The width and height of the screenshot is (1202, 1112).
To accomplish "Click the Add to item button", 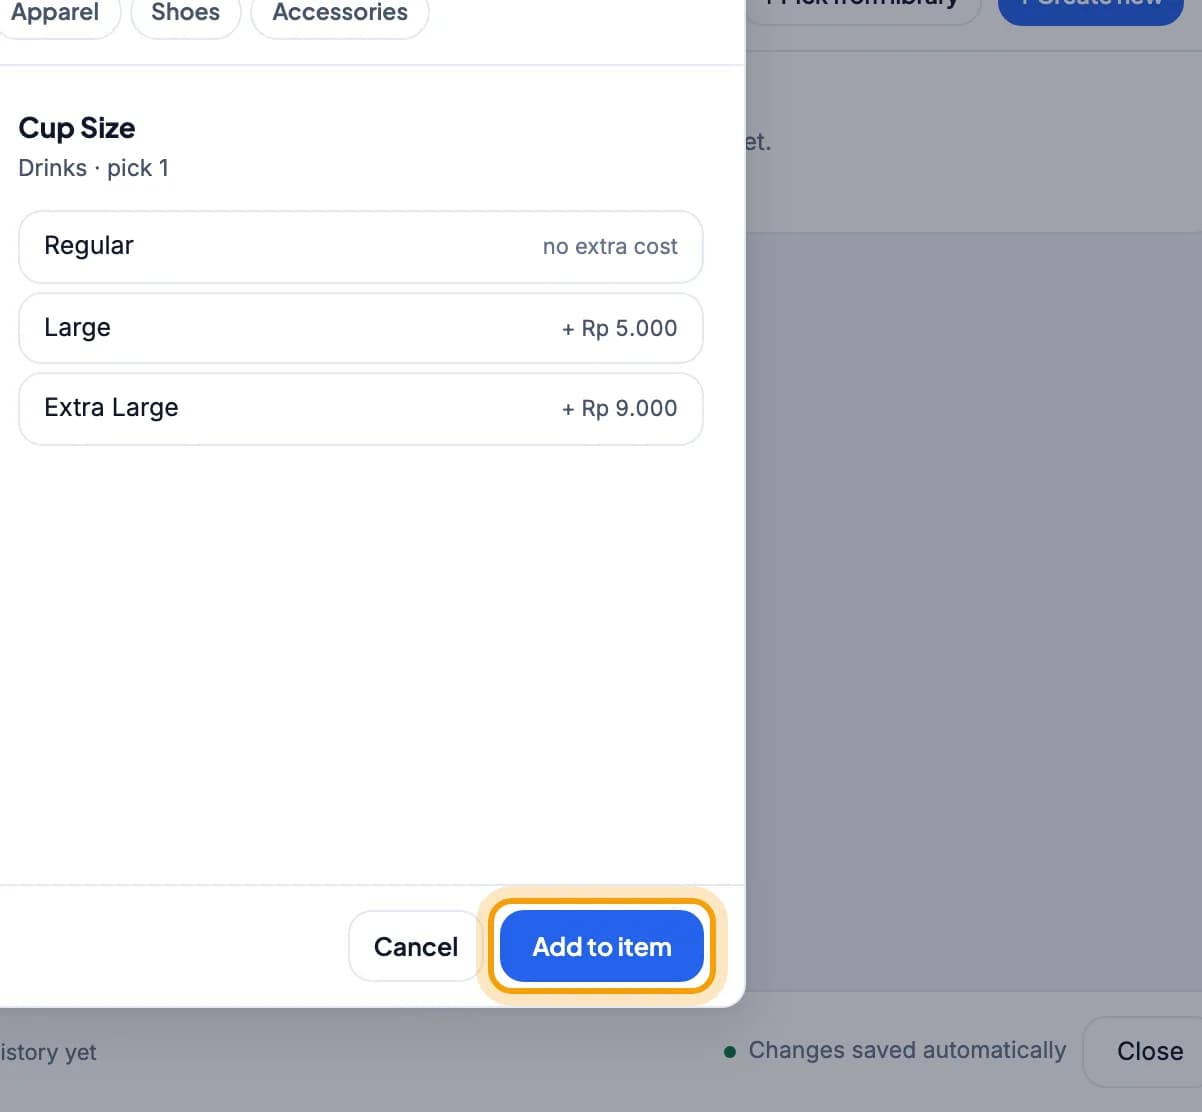I will [x=602, y=946].
